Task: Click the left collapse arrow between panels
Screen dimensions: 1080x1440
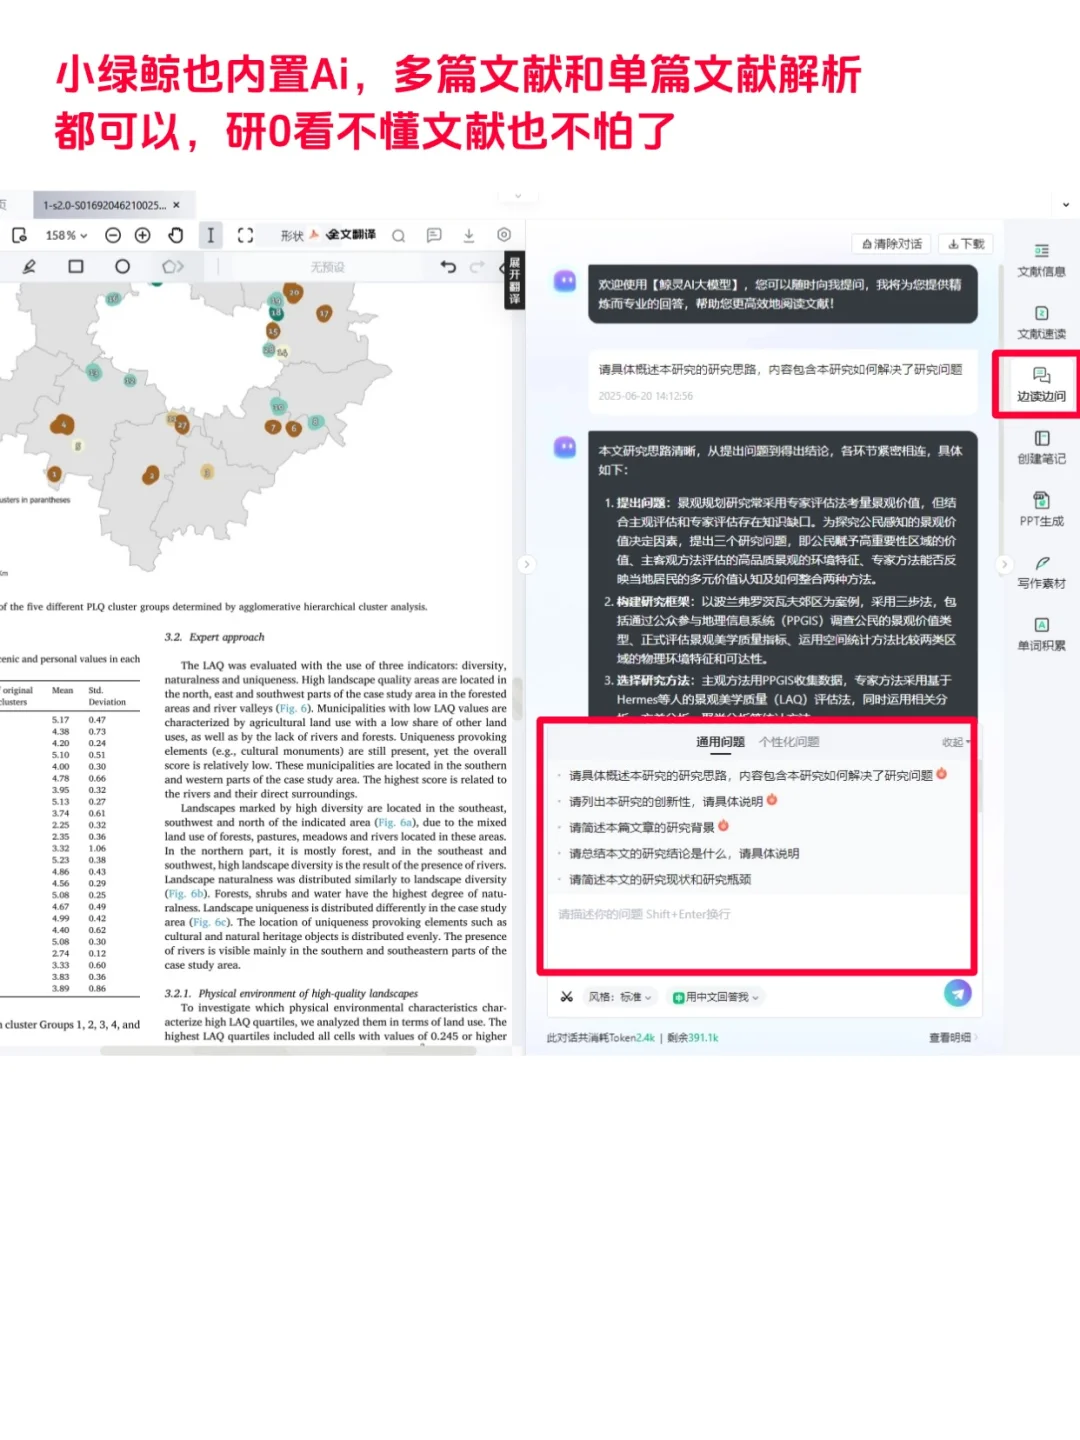Action: coord(526,564)
